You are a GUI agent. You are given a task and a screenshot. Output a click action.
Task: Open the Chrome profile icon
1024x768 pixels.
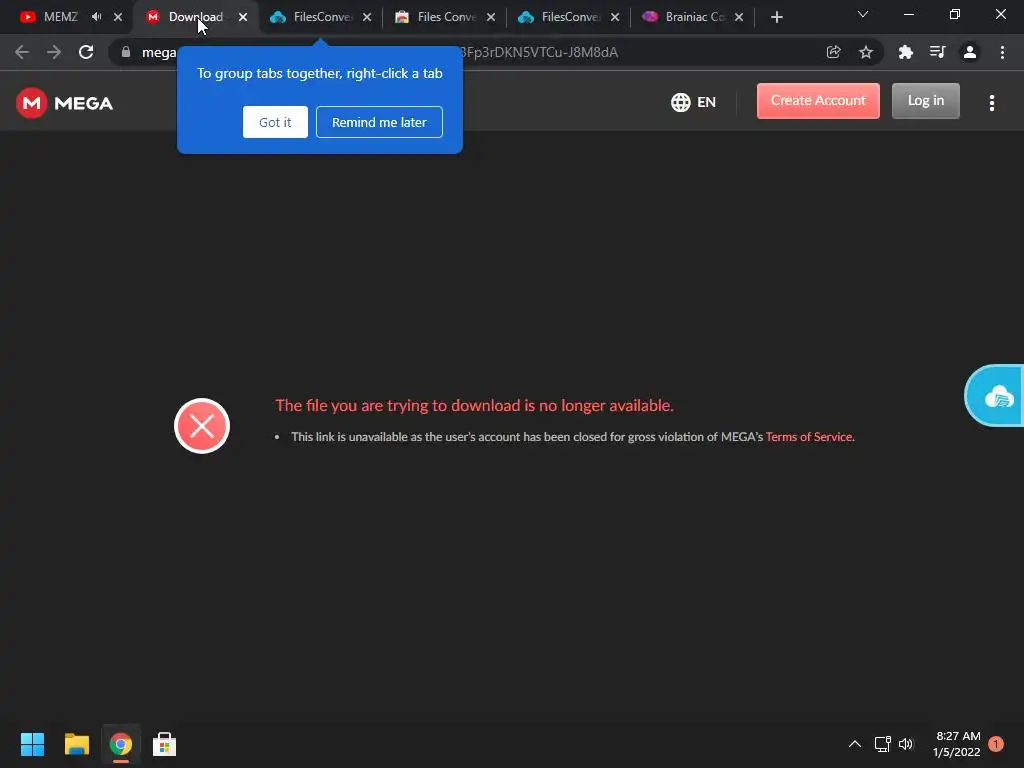(970, 52)
